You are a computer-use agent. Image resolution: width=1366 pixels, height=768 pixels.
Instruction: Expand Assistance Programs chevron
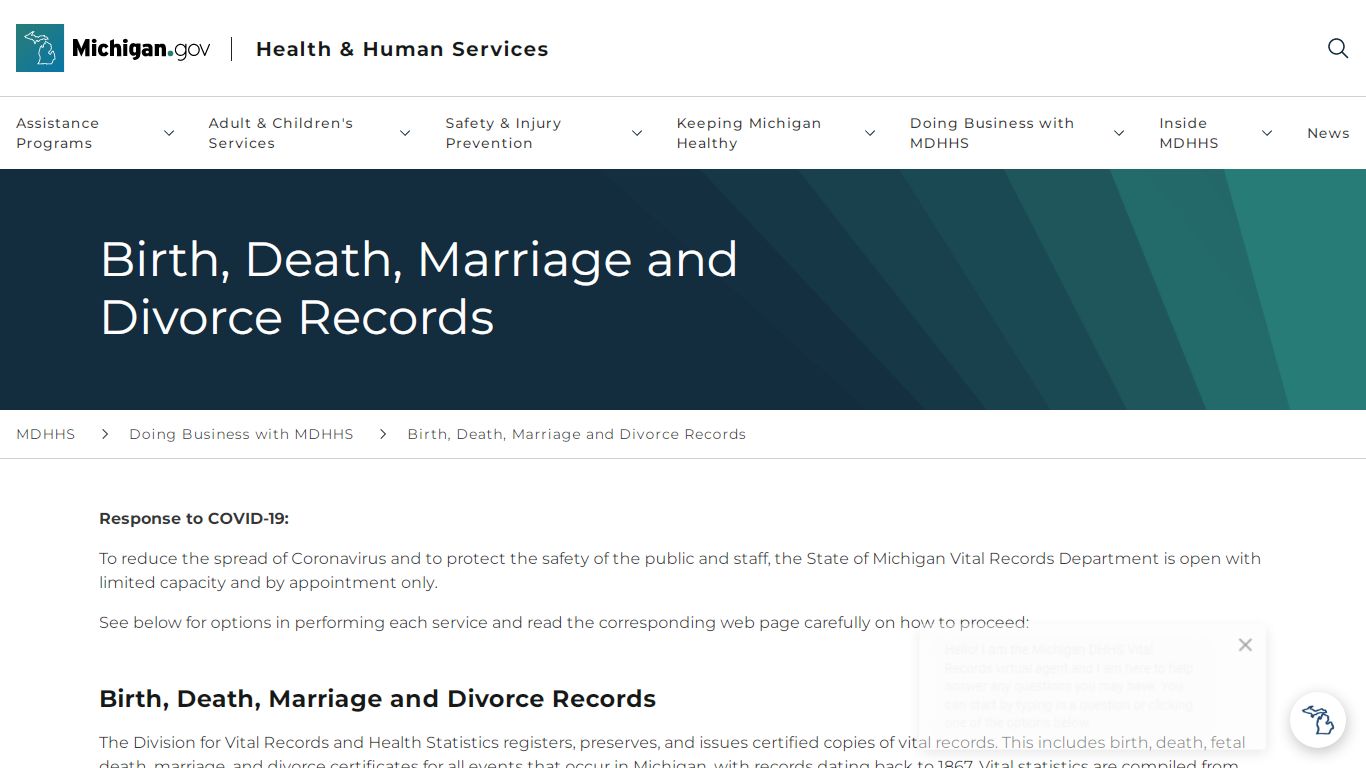click(x=169, y=133)
